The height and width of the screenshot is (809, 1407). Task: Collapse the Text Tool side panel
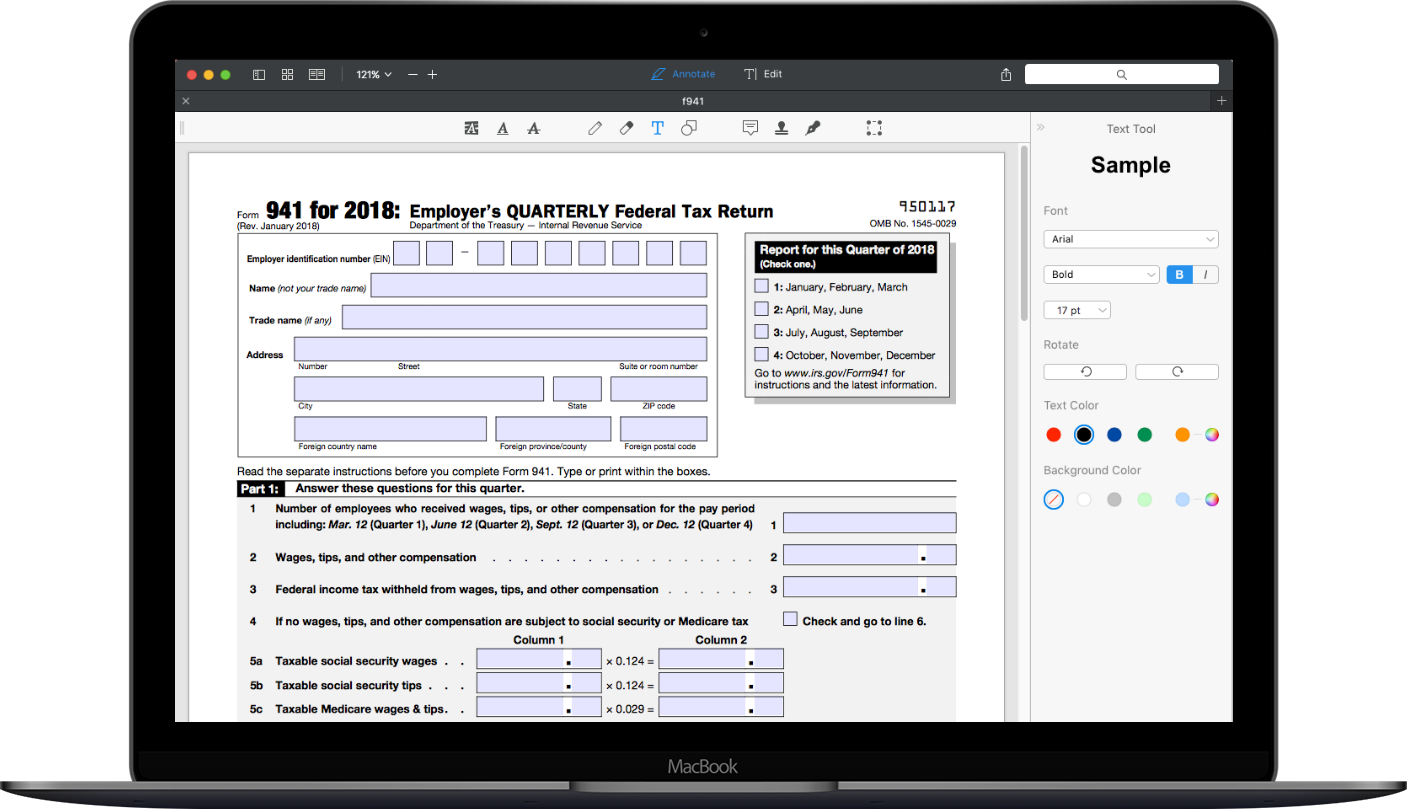(x=1041, y=128)
